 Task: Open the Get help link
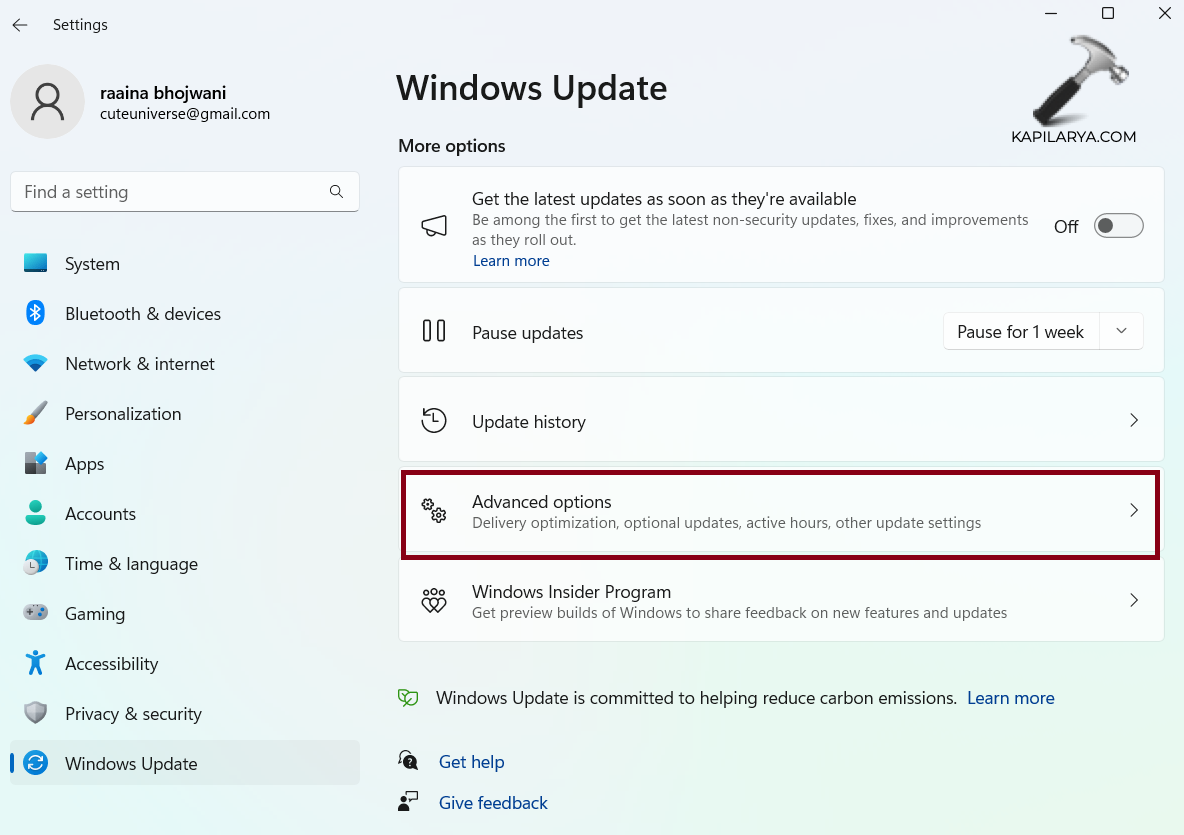coord(471,762)
